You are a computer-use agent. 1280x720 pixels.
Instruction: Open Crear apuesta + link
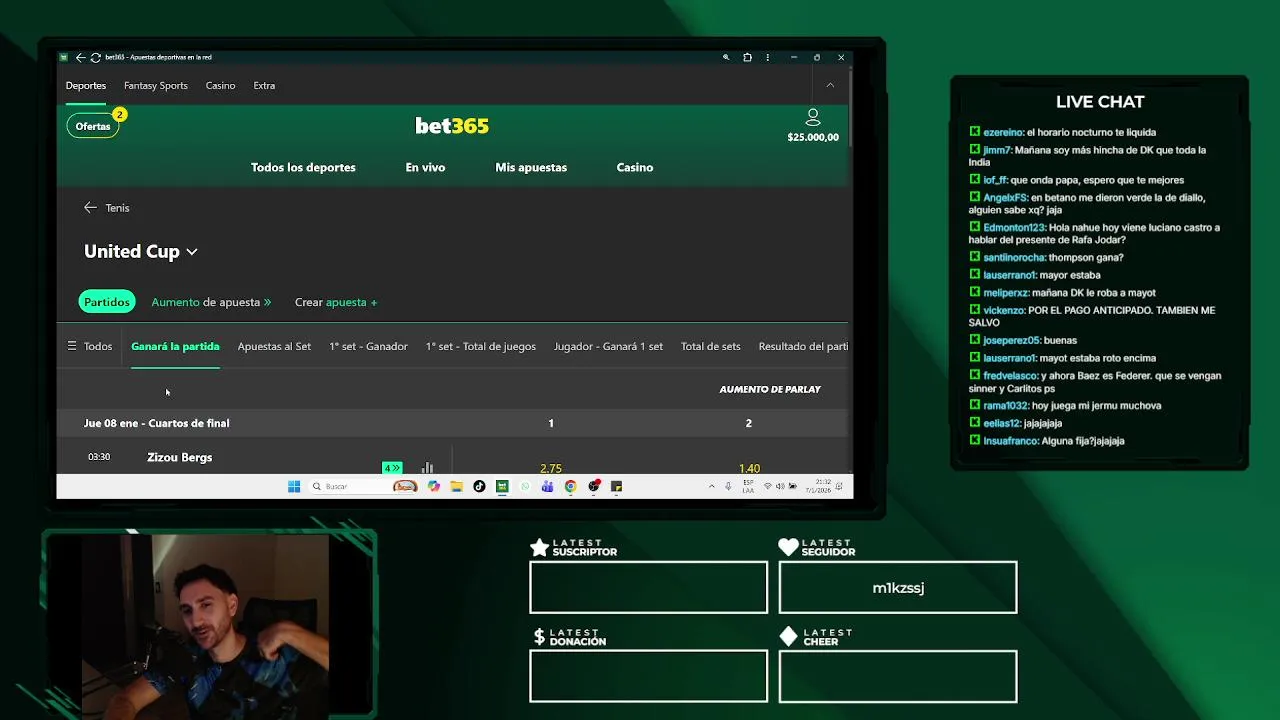tap(336, 302)
